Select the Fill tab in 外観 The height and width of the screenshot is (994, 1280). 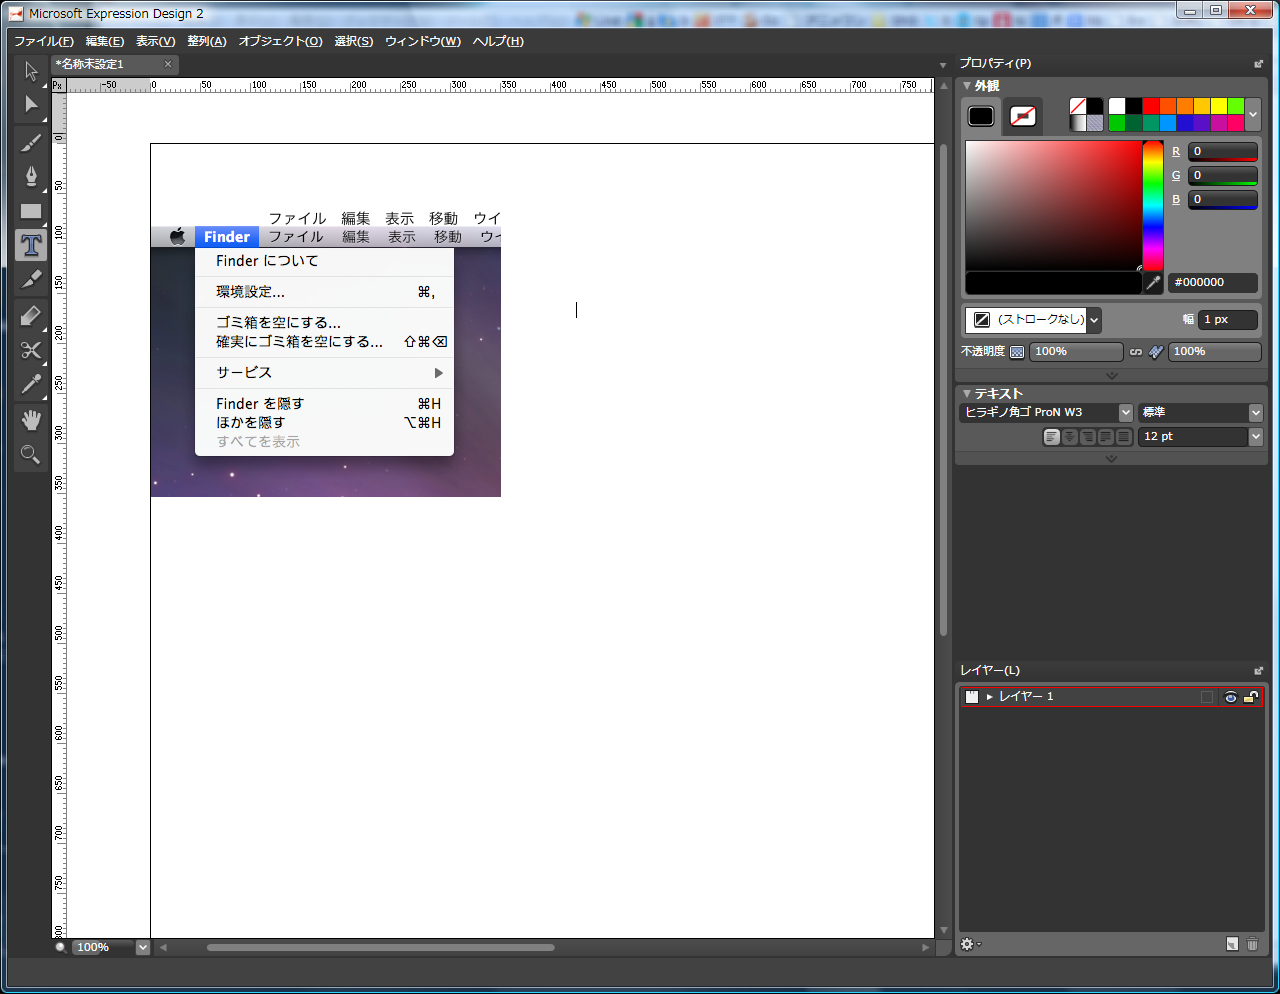point(981,116)
